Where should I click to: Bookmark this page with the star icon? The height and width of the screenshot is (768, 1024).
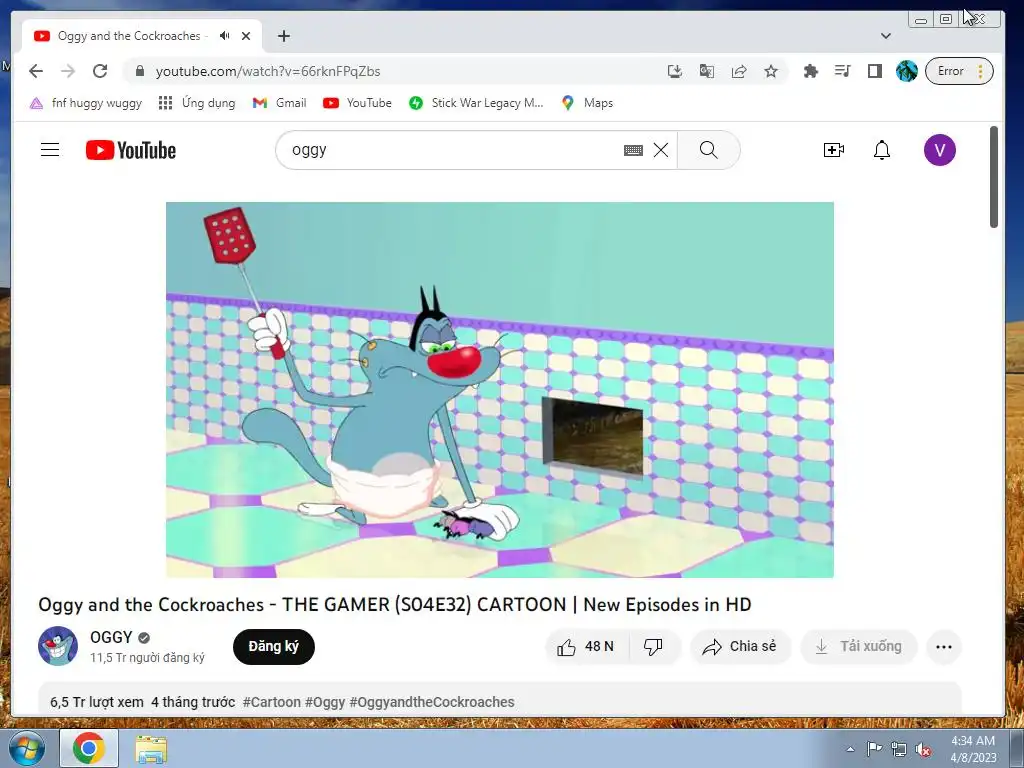pos(771,71)
